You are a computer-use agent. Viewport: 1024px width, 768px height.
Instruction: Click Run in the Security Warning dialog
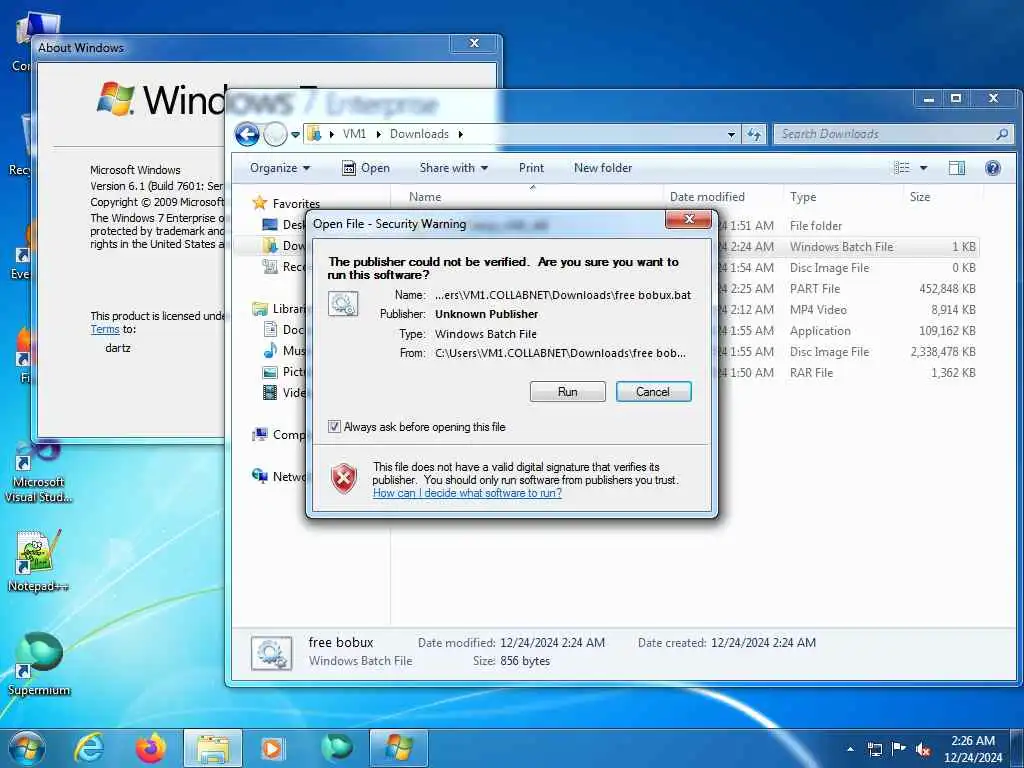[568, 392]
